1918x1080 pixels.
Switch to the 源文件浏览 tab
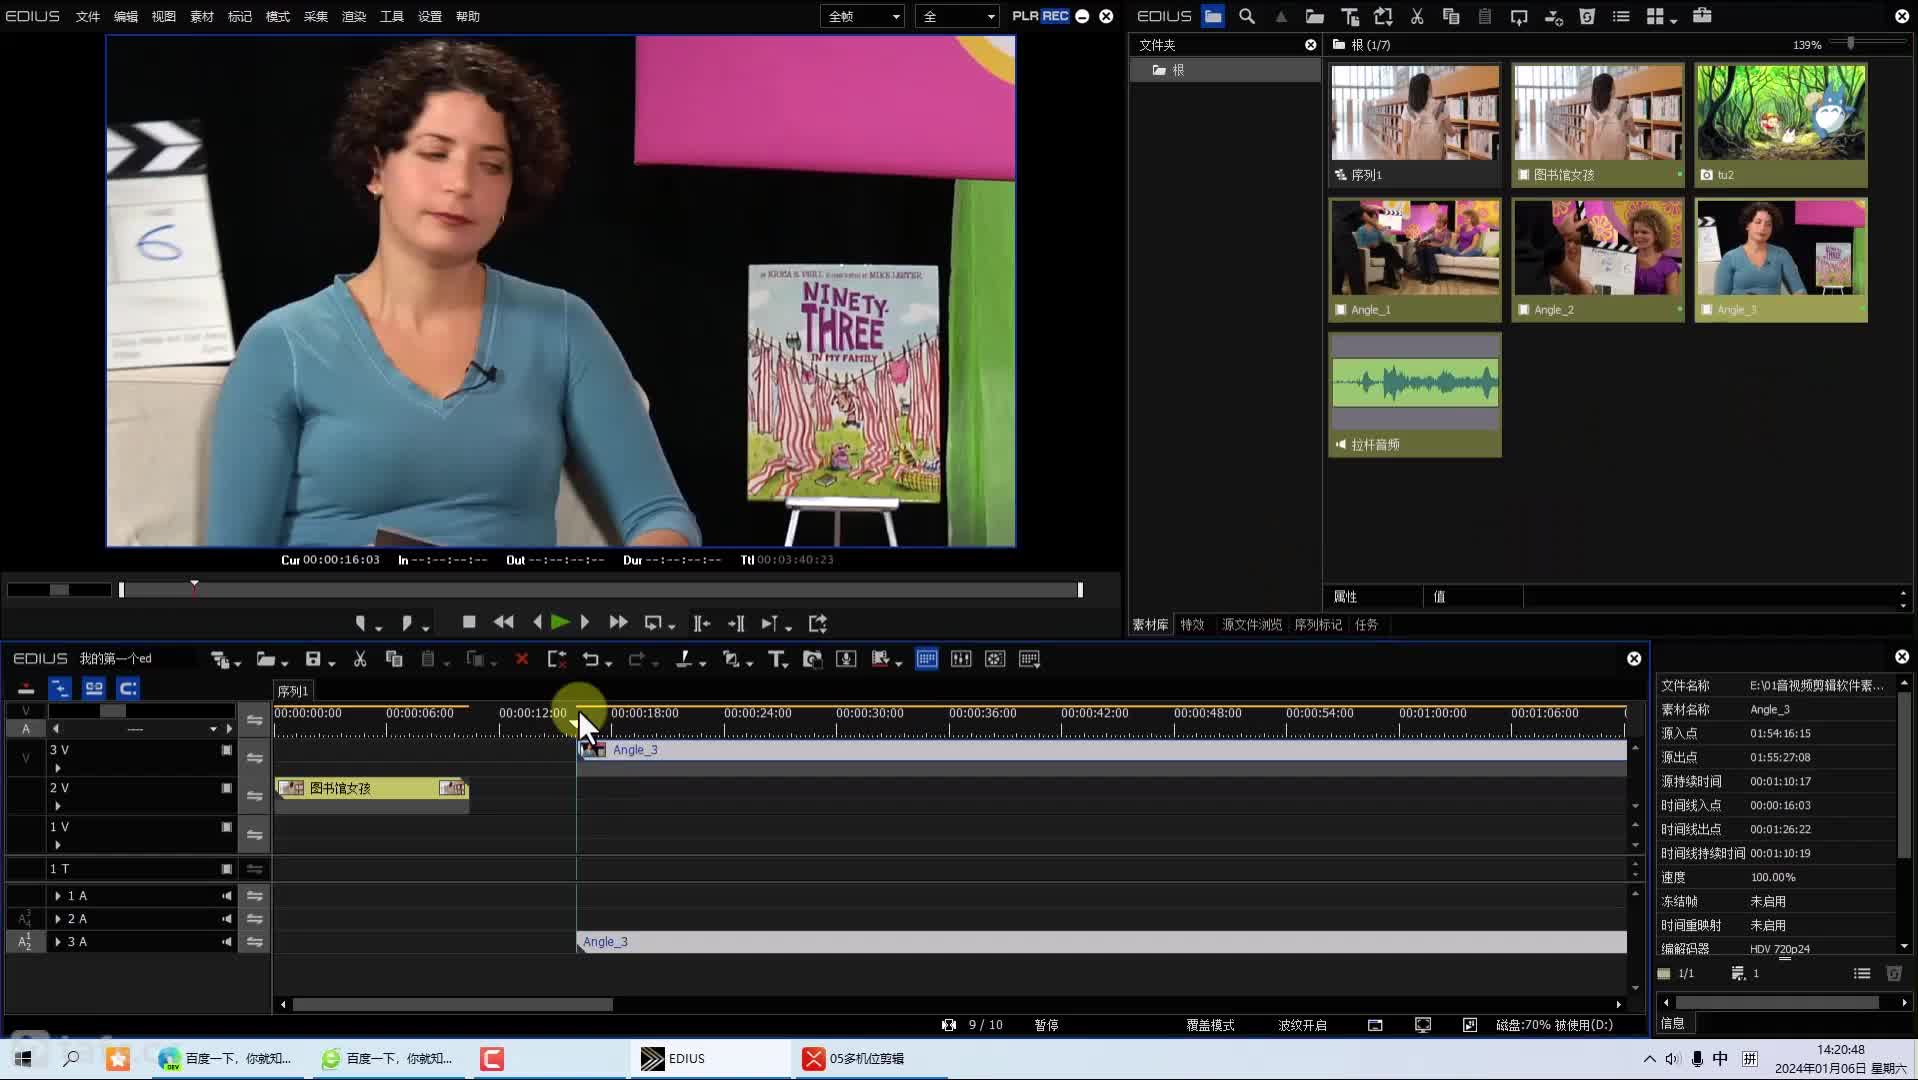(1251, 625)
